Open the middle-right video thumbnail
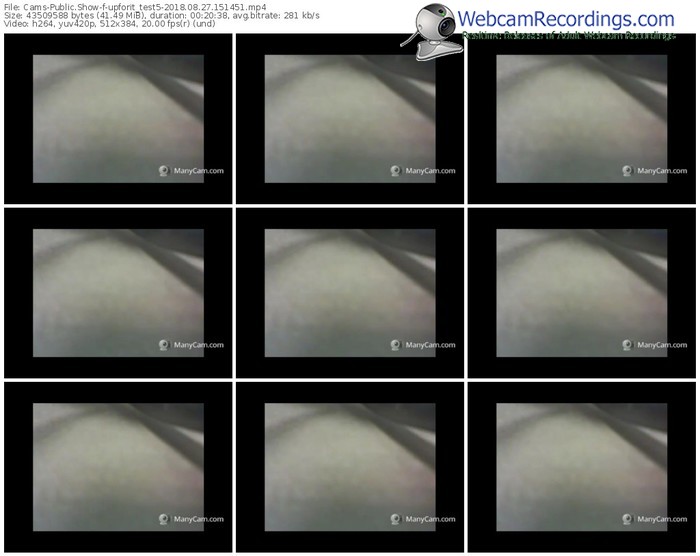The height and width of the screenshot is (556, 700). coord(581,292)
